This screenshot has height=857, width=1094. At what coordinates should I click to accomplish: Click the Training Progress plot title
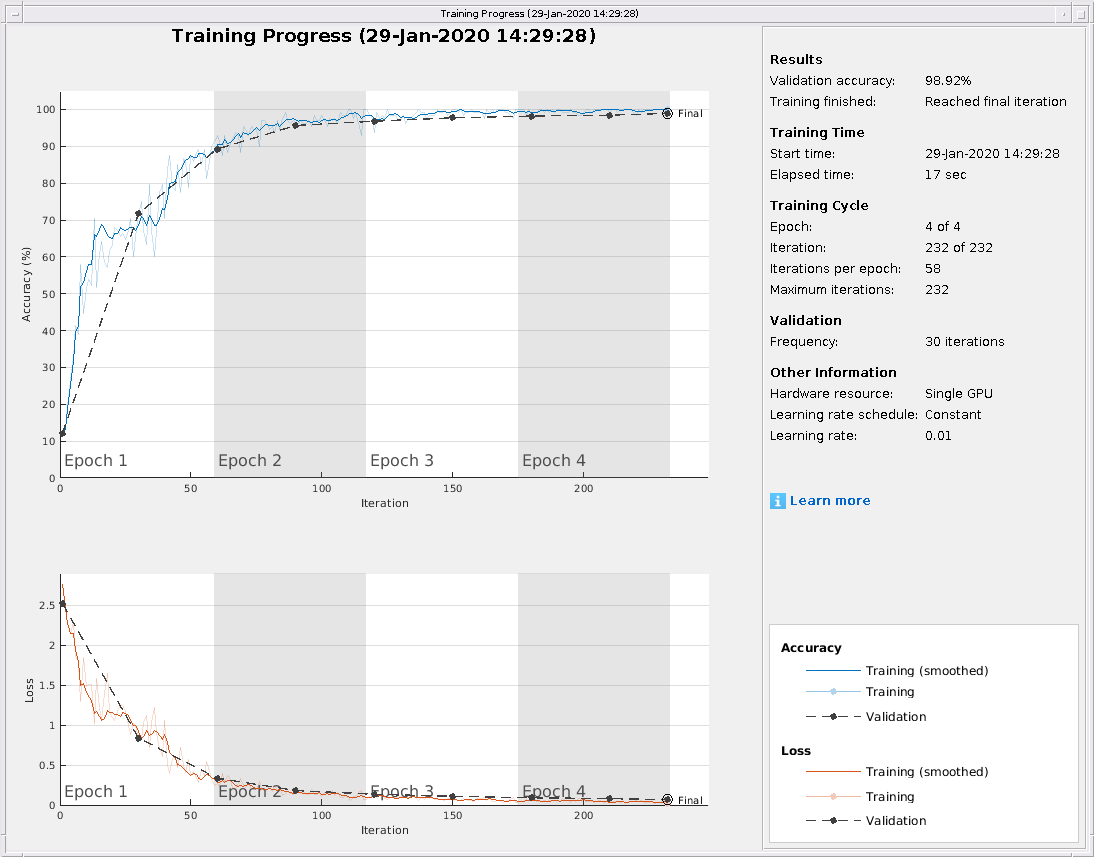384,36
